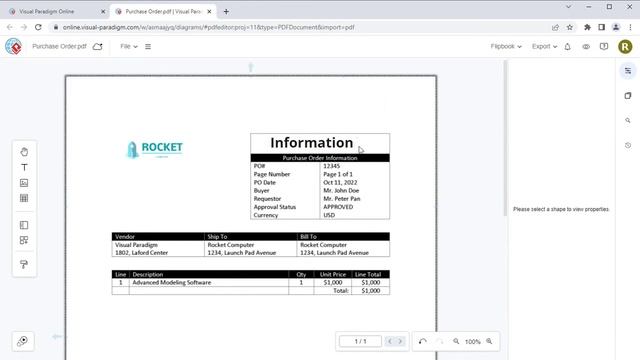Click the Purchase Order Information header
Screen dimensions: 640x360
(320, 158)
